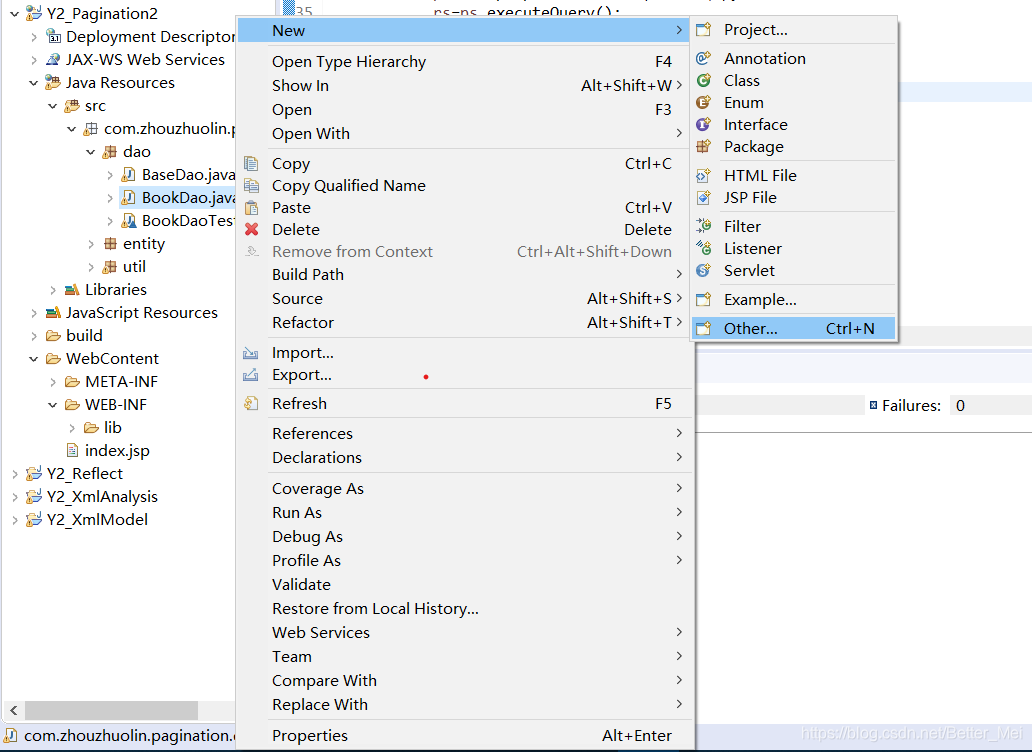Click the Failures indicator icon
This screenshot has height=752, width=1032.
tap(873, 405)
